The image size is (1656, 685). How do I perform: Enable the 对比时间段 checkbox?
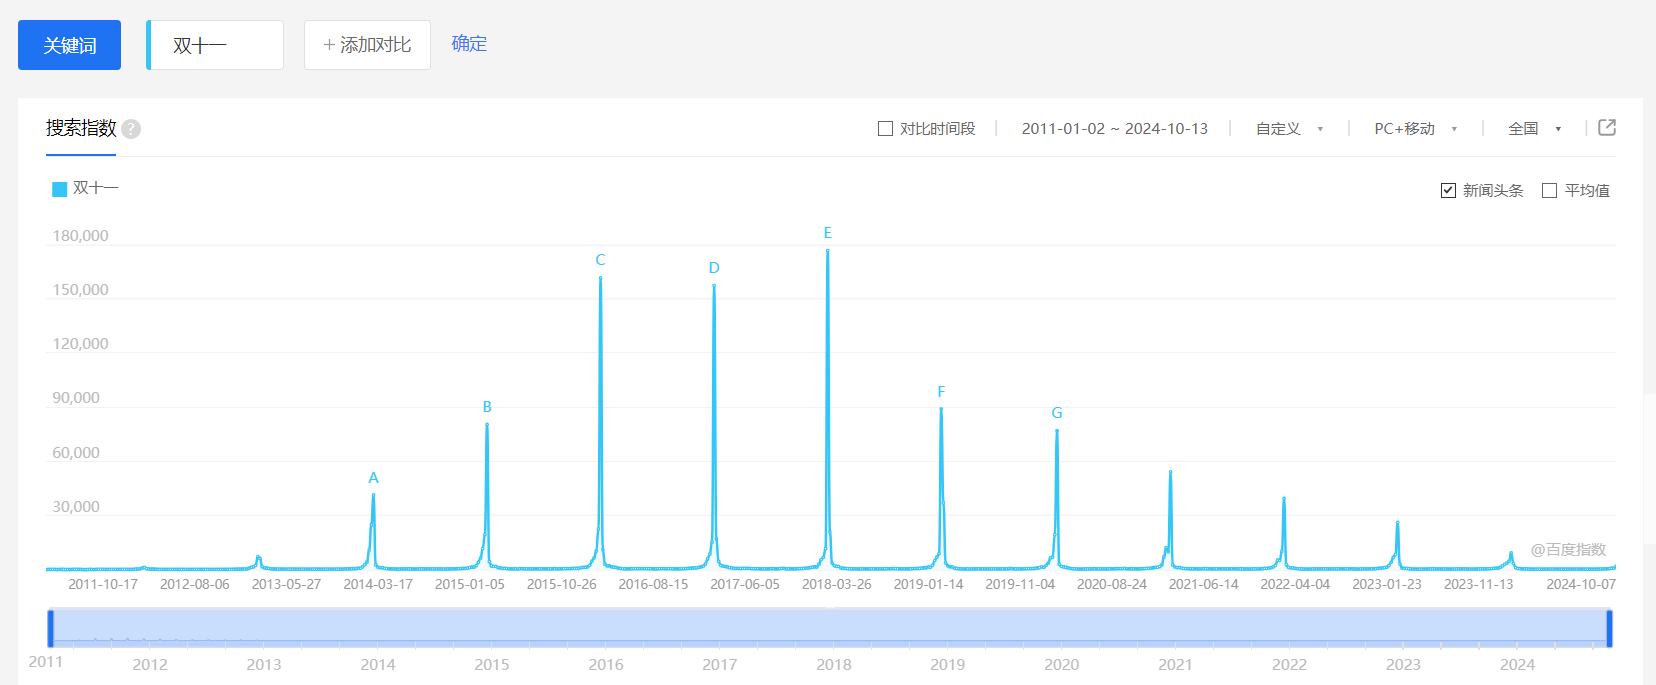coord(885,129)
